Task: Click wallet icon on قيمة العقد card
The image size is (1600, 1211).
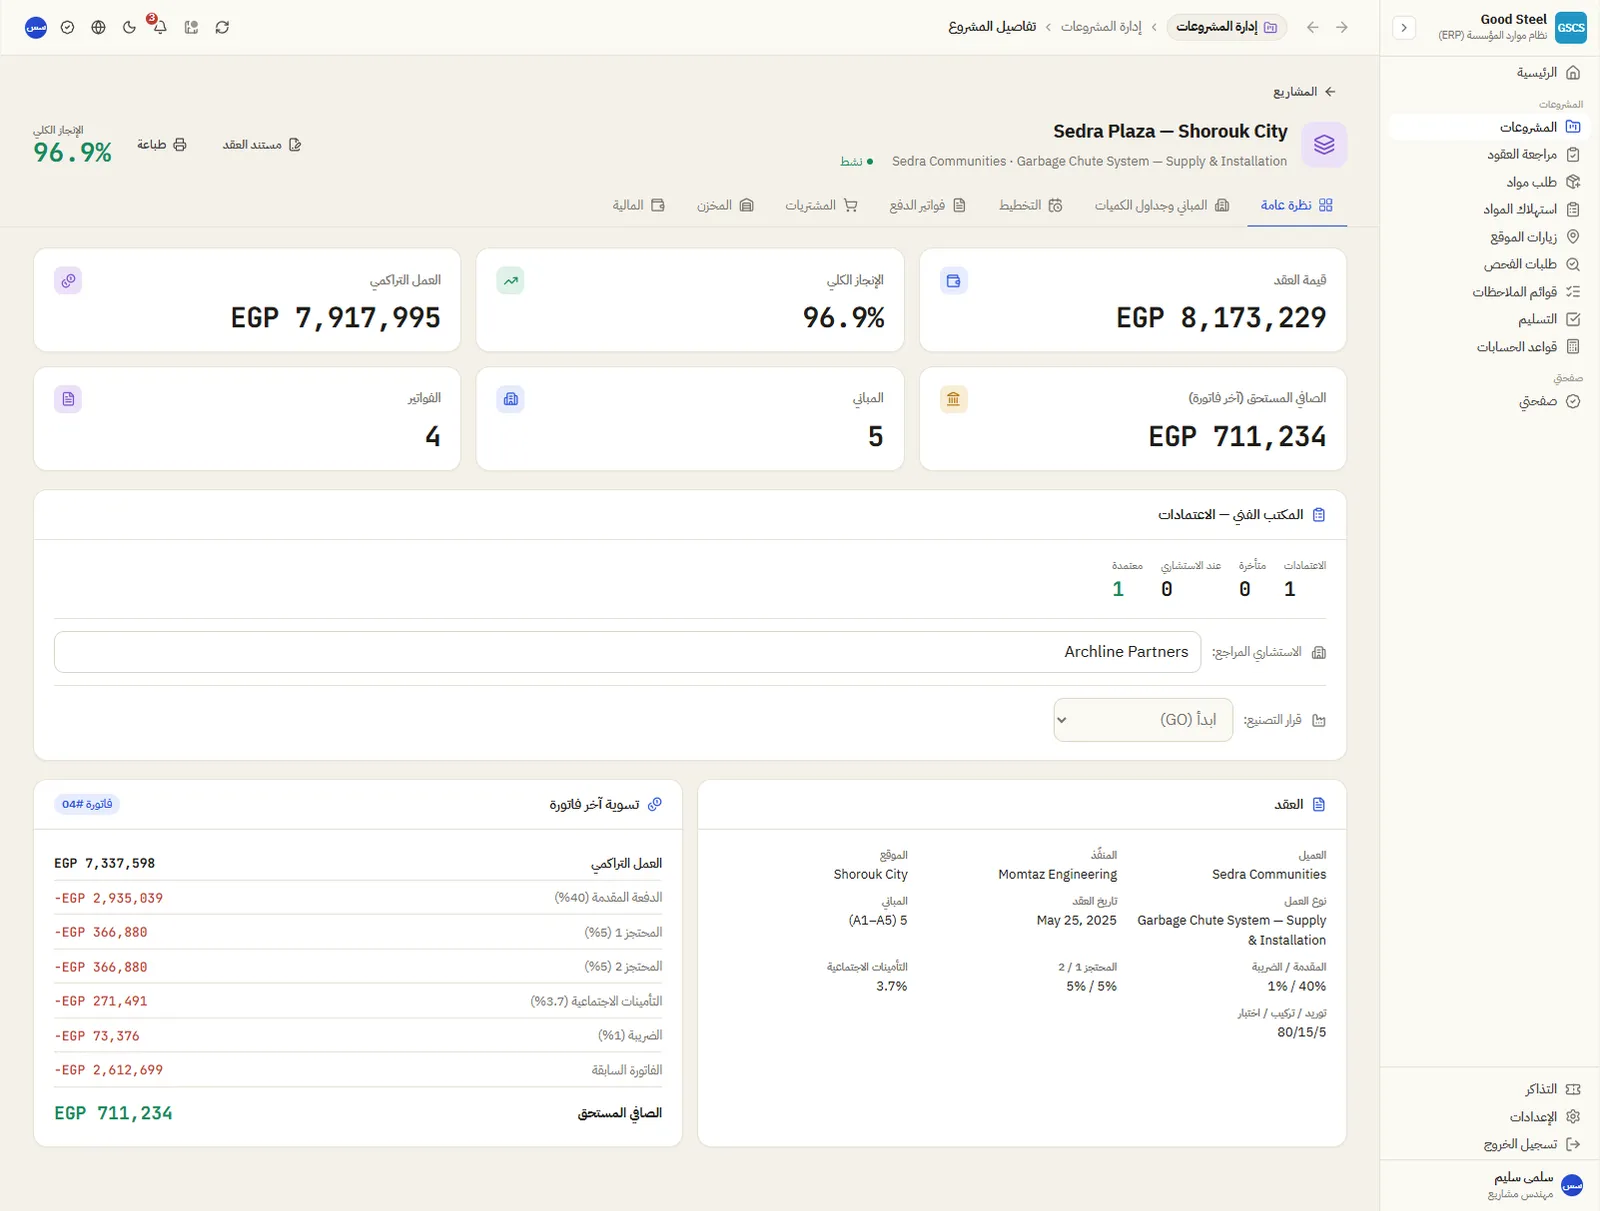Action: click(x=954, y=281)
